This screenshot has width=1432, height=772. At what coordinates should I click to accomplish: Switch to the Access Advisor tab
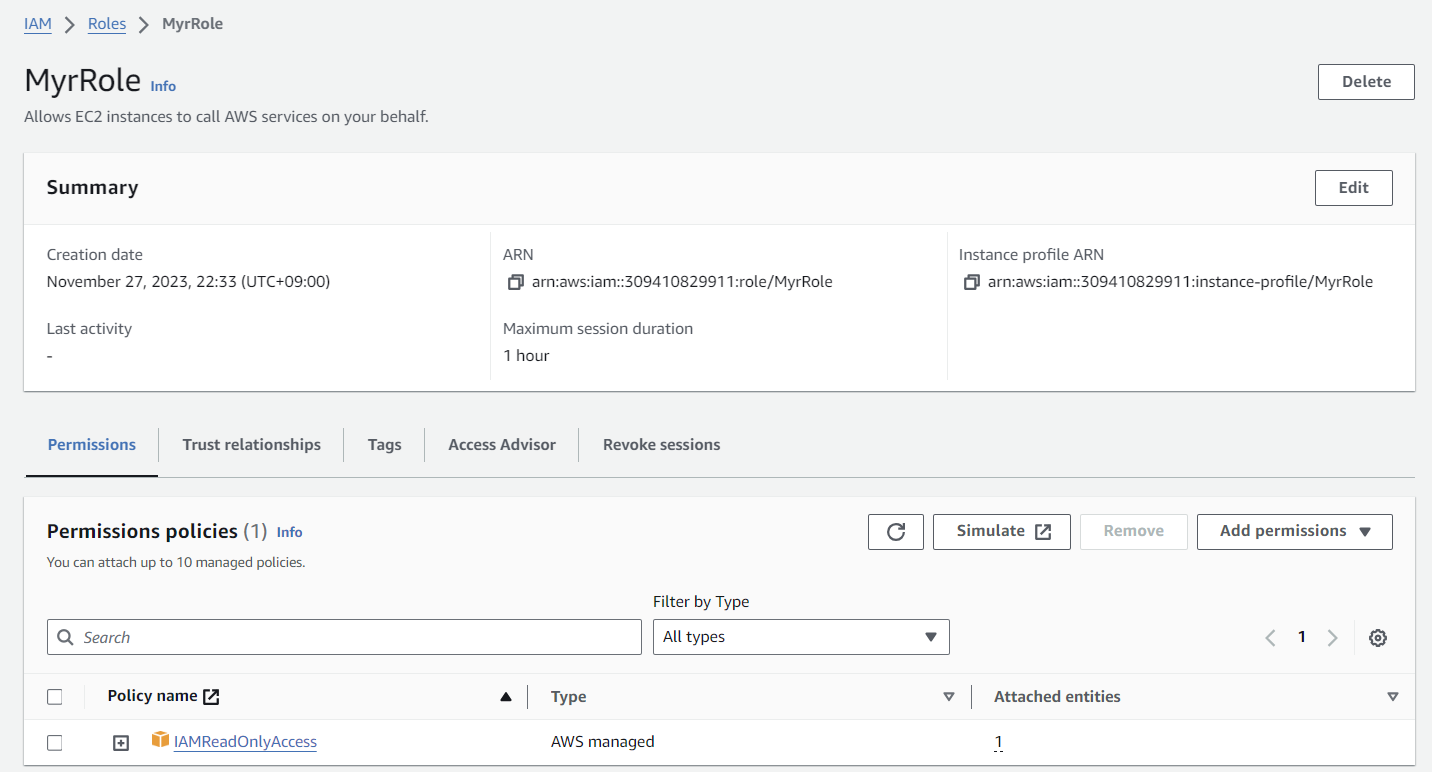[502, 445]
